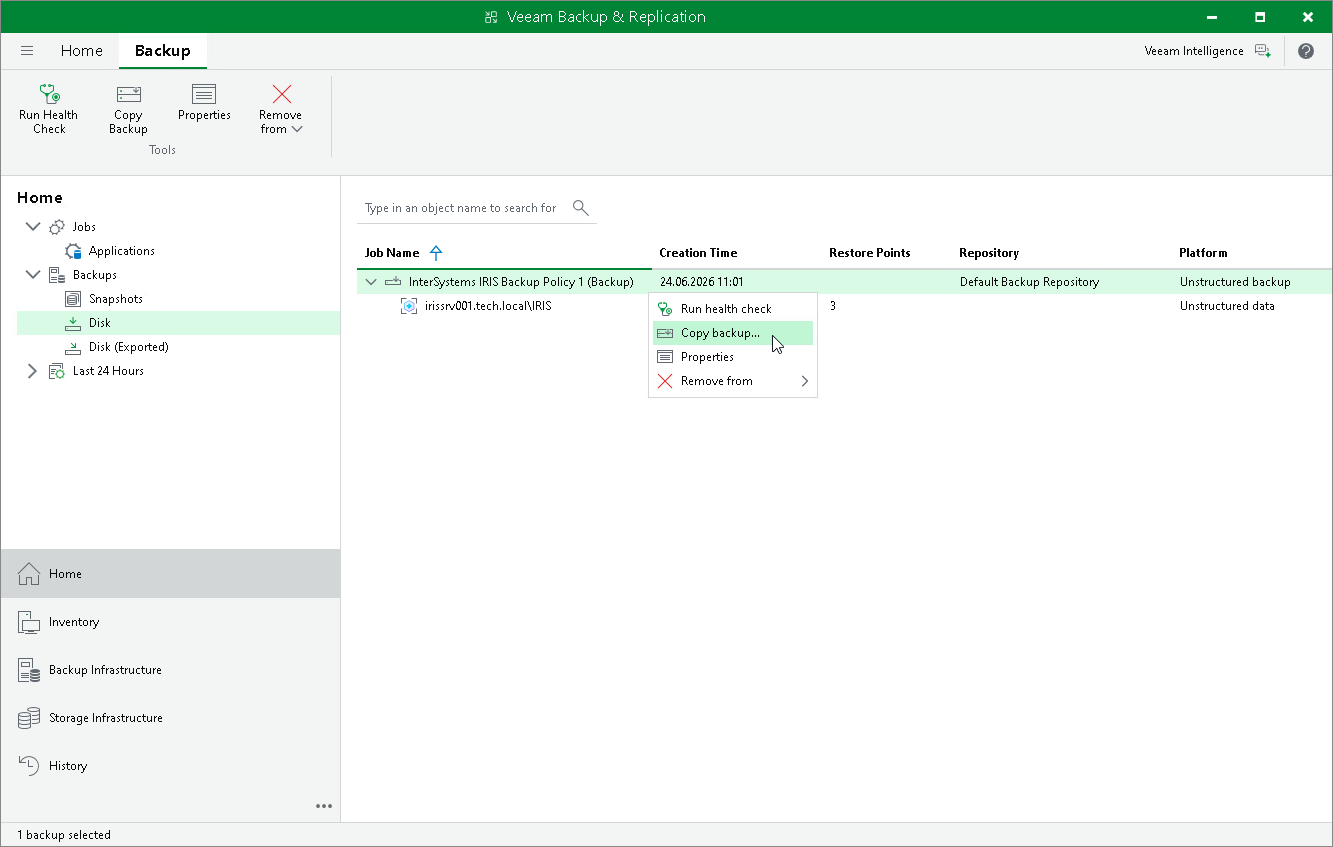Click the help question mark icon
This screenshot has width=1333, height=847.
(1306, 51)
